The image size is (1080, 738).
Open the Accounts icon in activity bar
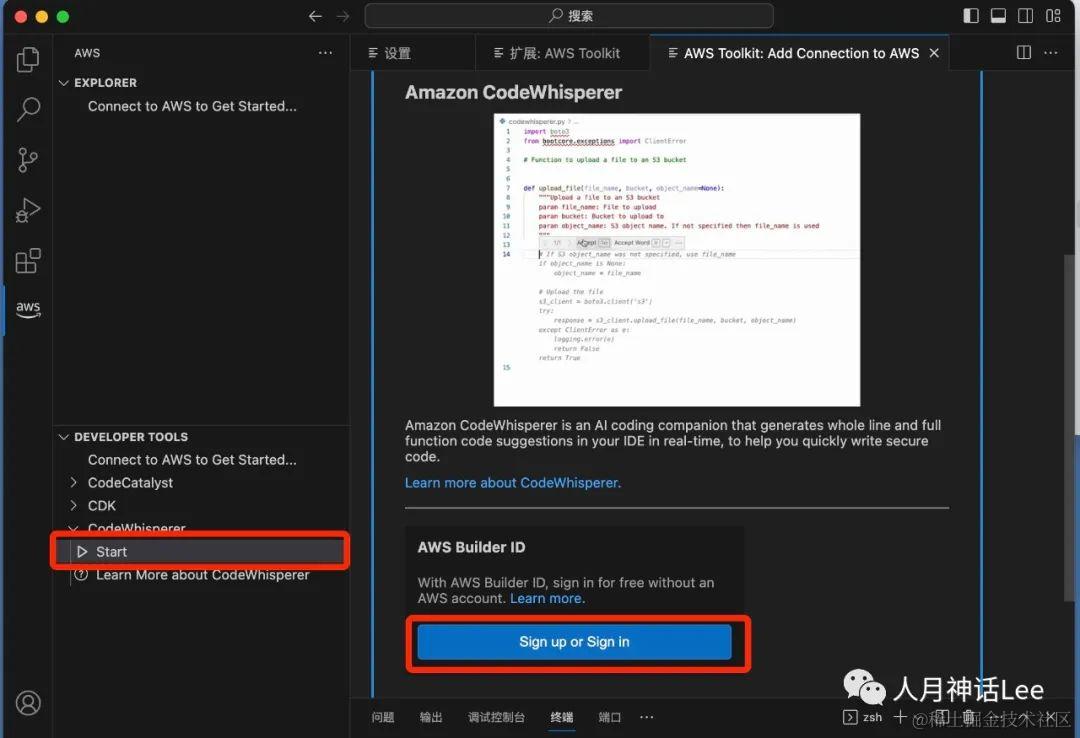pyautogui.click(x=28, y=703)
